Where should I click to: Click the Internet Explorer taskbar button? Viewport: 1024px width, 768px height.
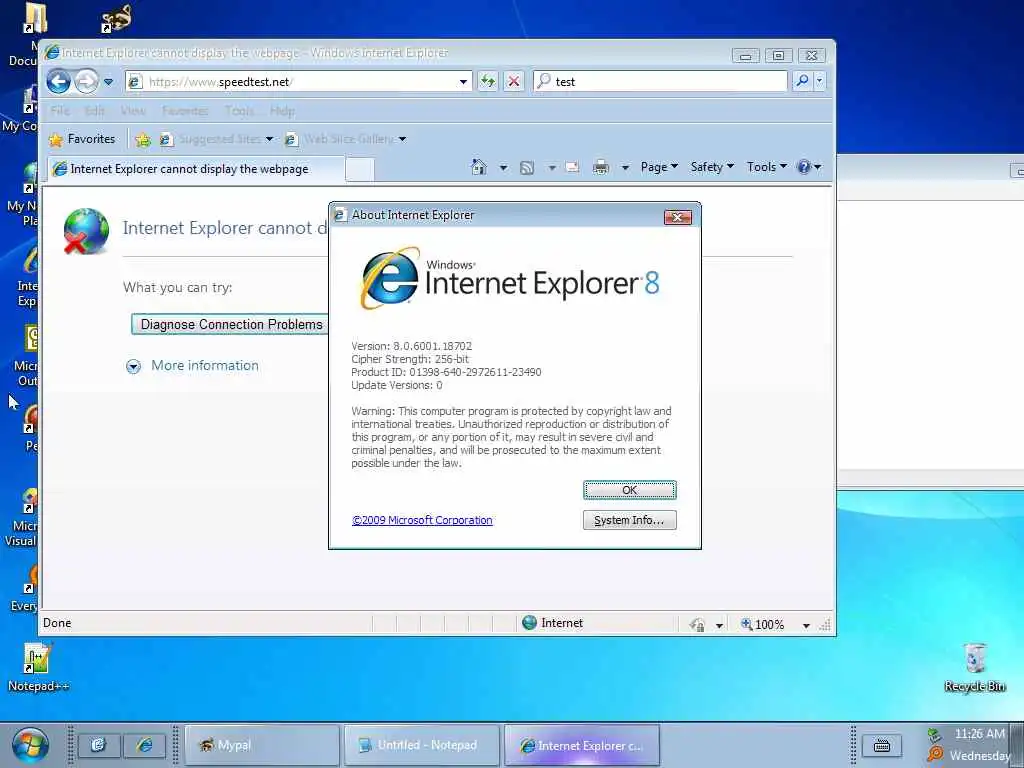pos(582,745)
